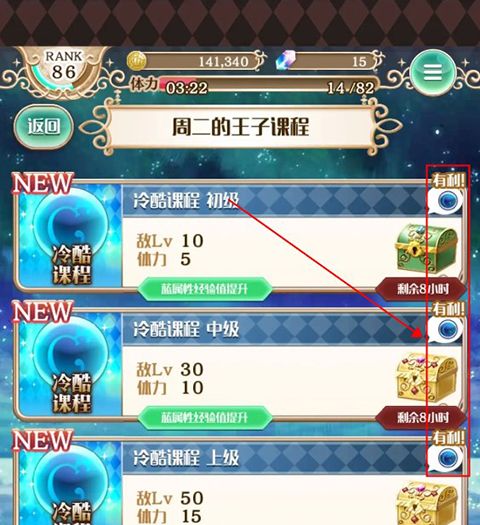The height and width of the screenshot is (525, 480).
Task: Tap the 剩余8小时 badge on 初级
Action: (x=421, y=289)
